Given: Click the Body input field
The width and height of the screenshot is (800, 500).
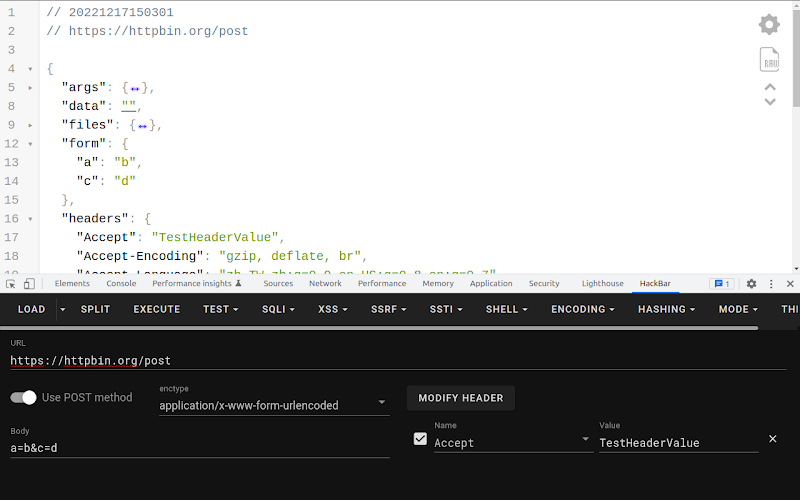Looking at the screenshot, I should 199,448.
